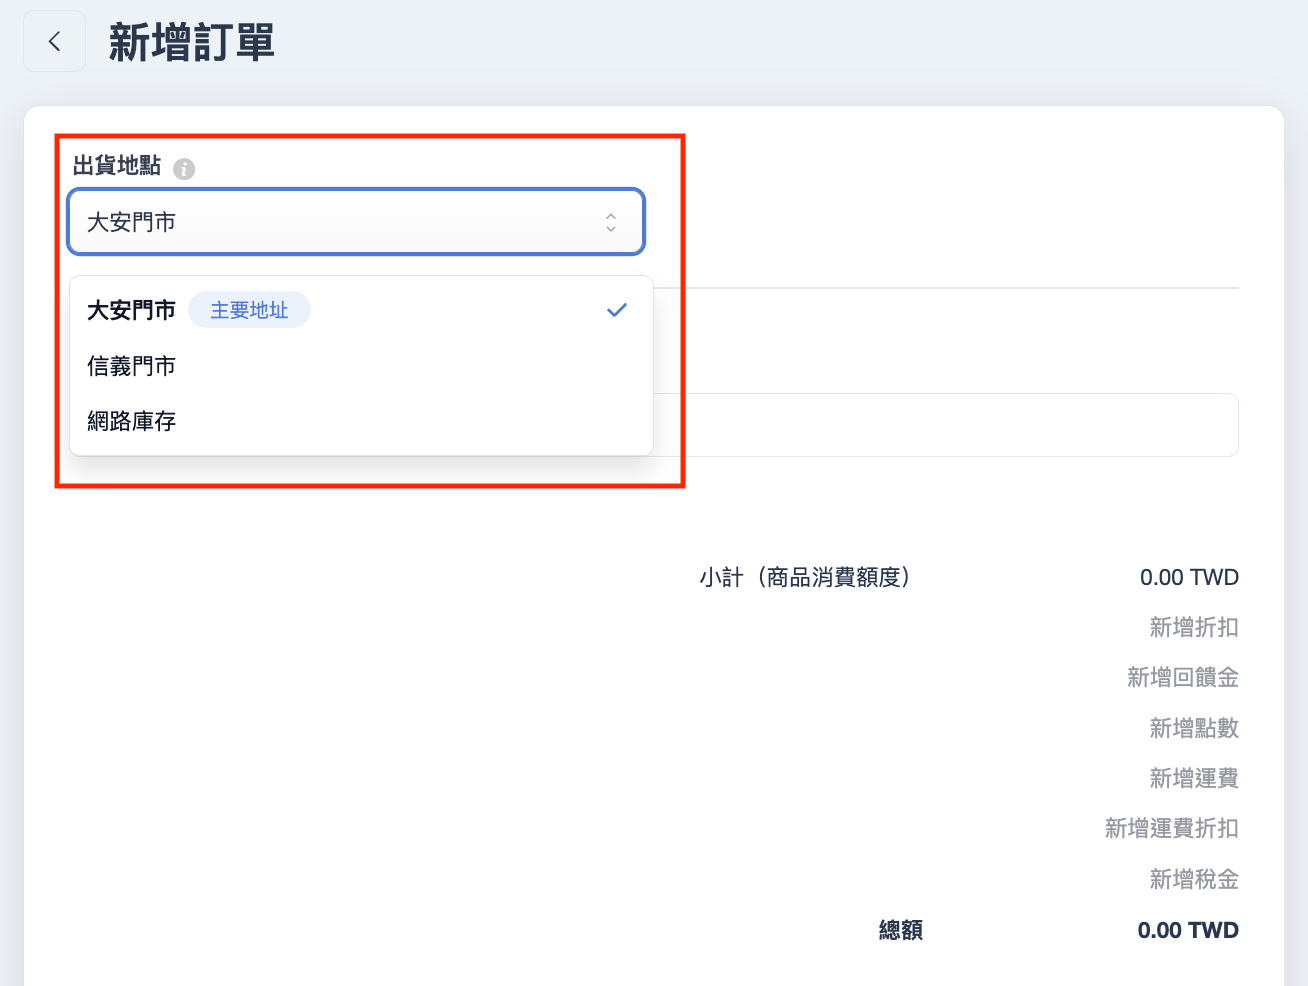Click the 新增稅金 link

[x=1193, y=879]
